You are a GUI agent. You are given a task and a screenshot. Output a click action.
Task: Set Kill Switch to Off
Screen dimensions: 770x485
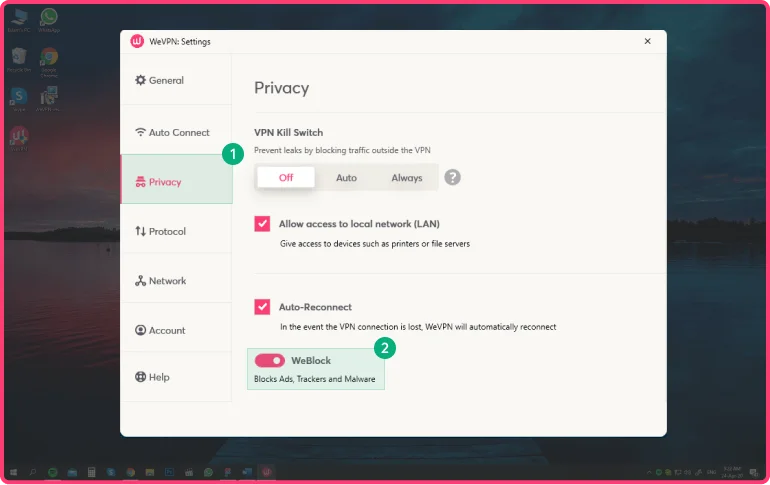tap(286, 177)
